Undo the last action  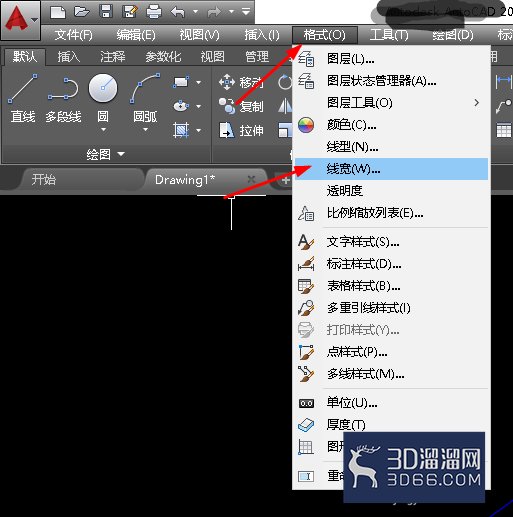click(x=178, y=12)
